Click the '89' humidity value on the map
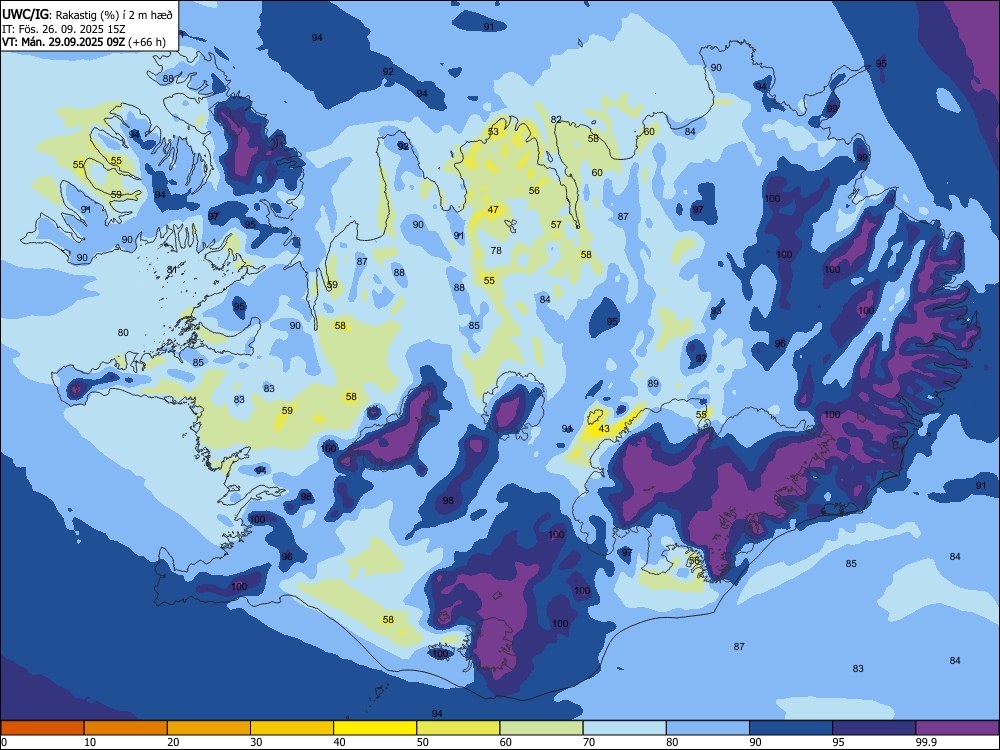This screenshot has width=1000, height=750. pos(653,383)
